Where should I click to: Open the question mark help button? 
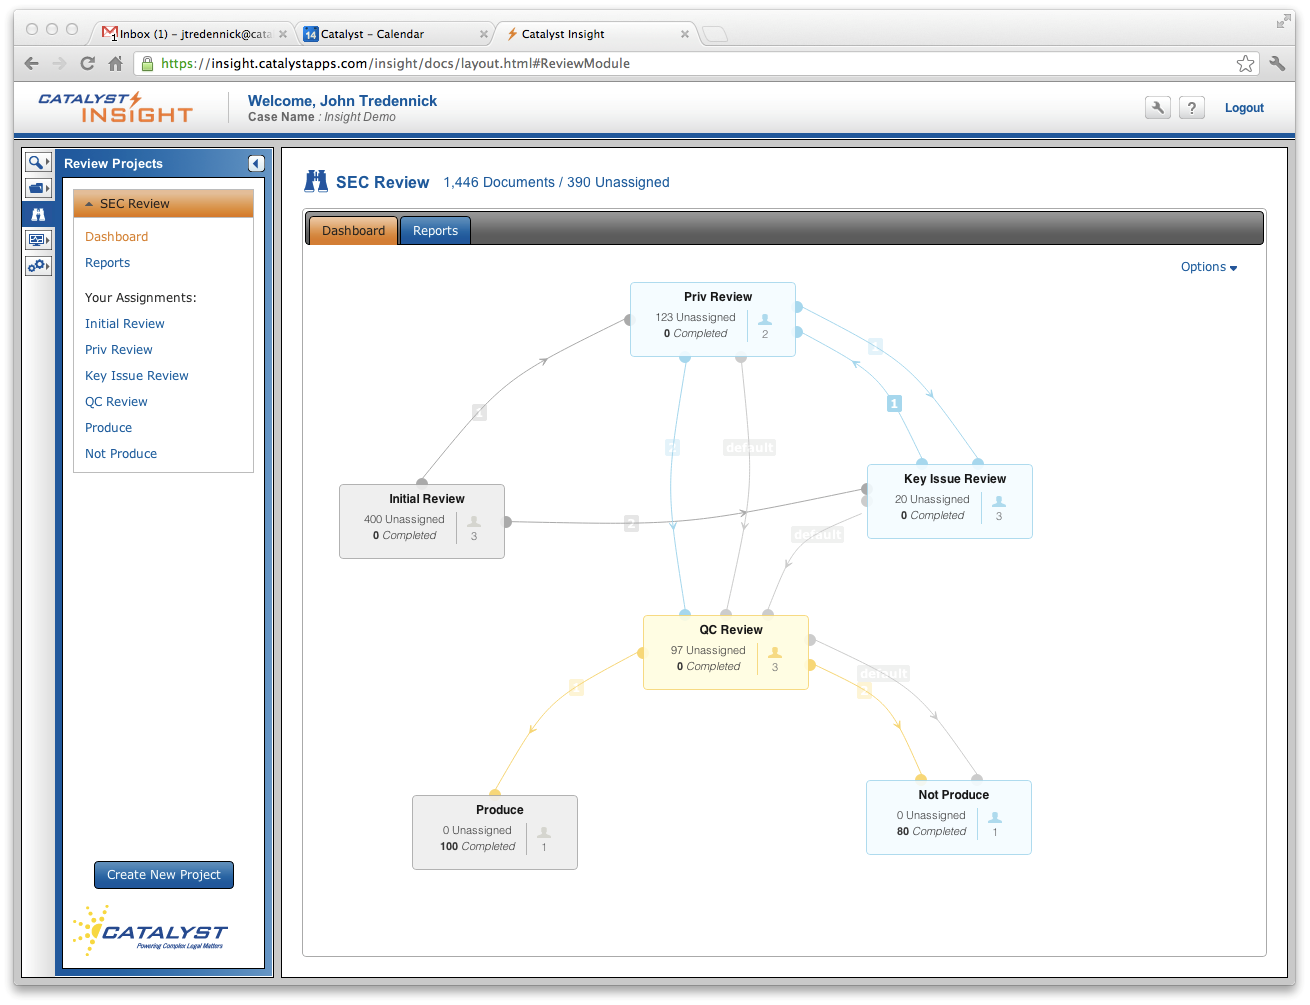[x=1191, y=107]
